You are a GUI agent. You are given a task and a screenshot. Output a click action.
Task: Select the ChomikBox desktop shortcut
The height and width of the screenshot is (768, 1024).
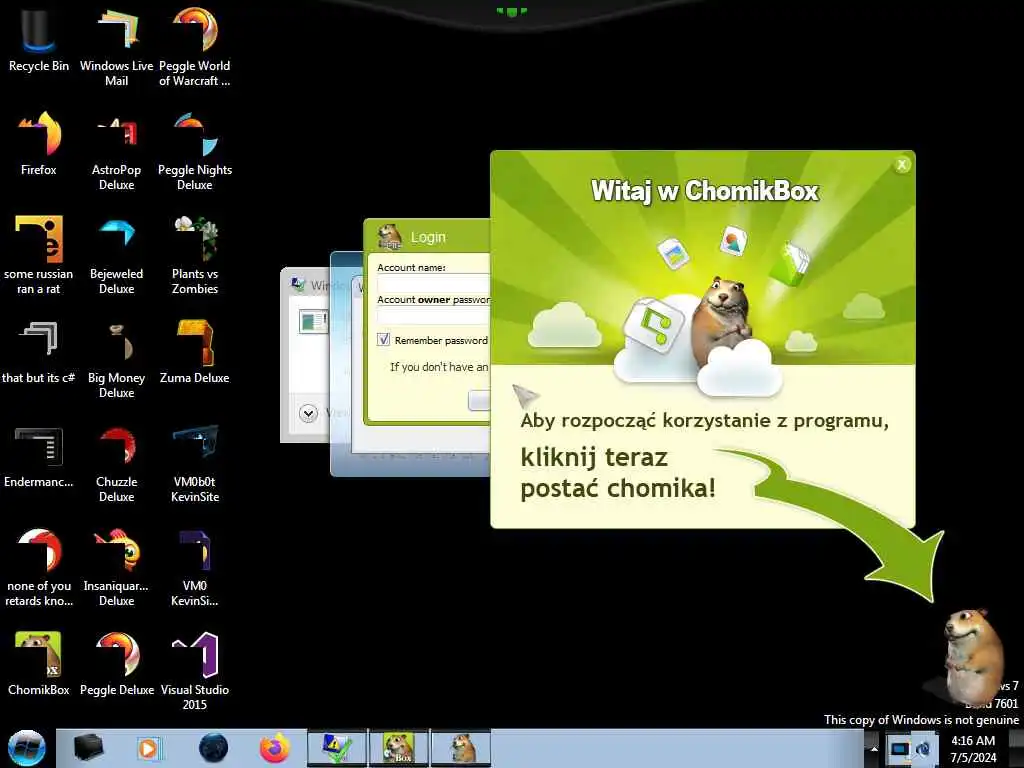click(39, 664)
